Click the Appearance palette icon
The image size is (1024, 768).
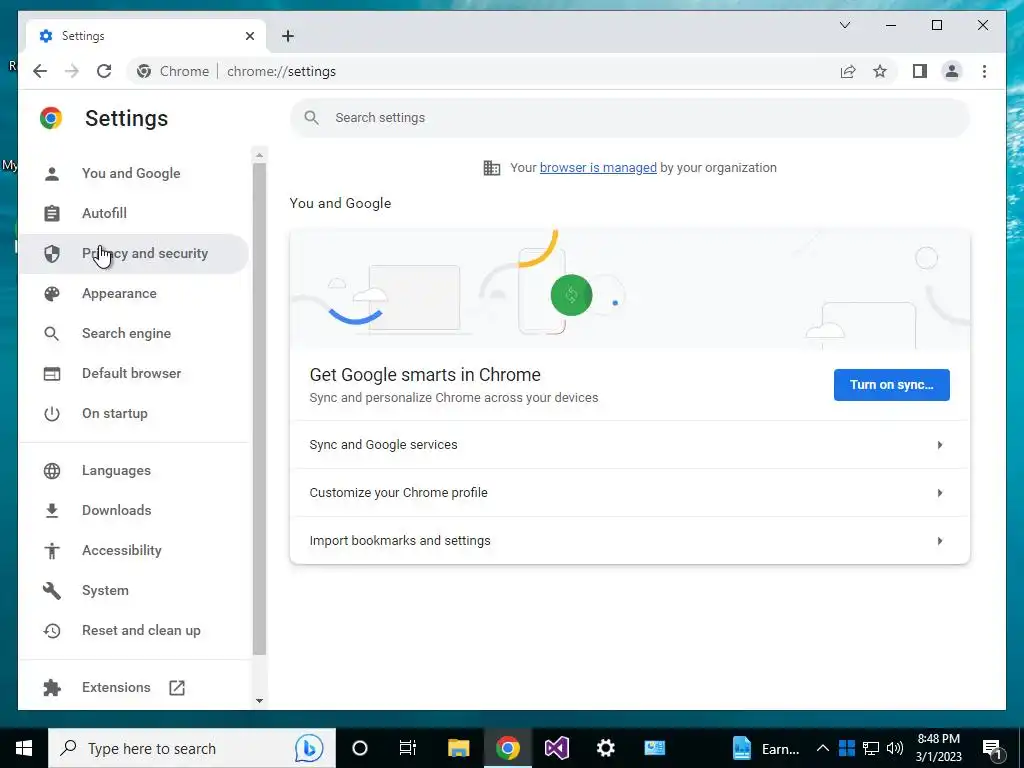pos(52,294)
